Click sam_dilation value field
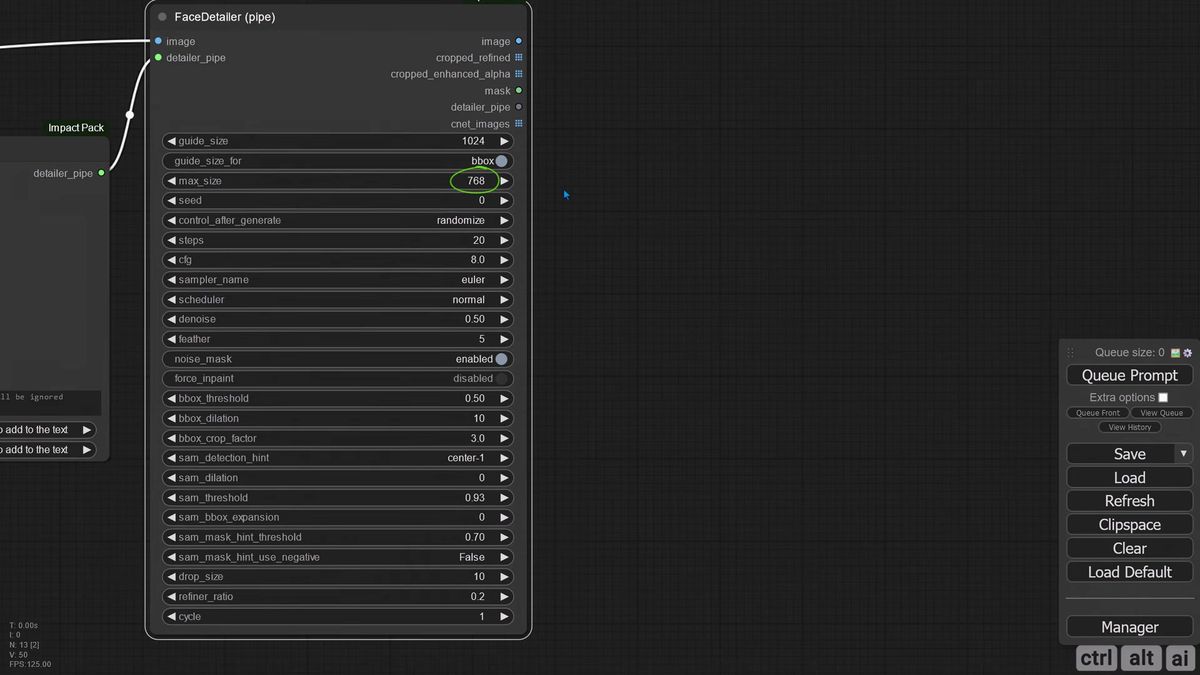Screen dimensions: 1200x675 pos(337,477)
